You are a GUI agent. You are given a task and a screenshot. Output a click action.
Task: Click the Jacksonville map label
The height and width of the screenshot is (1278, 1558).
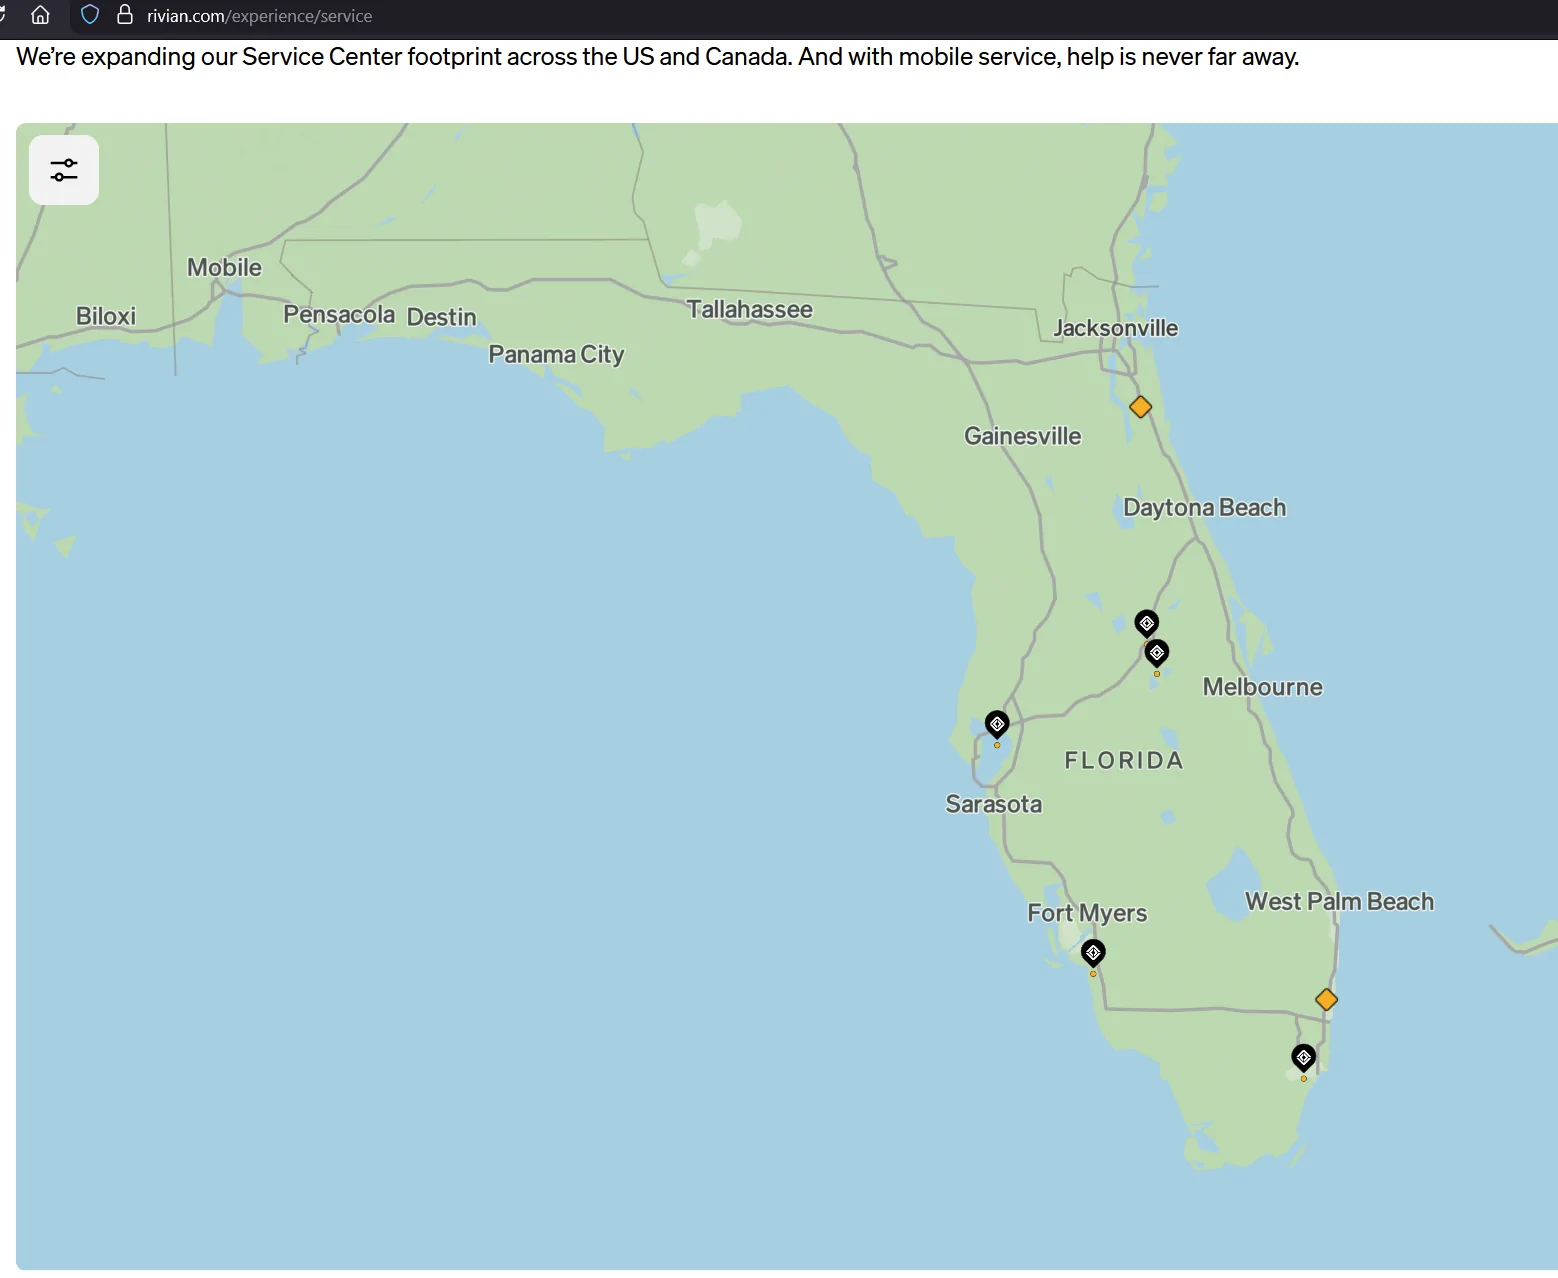pos(1116,328)
